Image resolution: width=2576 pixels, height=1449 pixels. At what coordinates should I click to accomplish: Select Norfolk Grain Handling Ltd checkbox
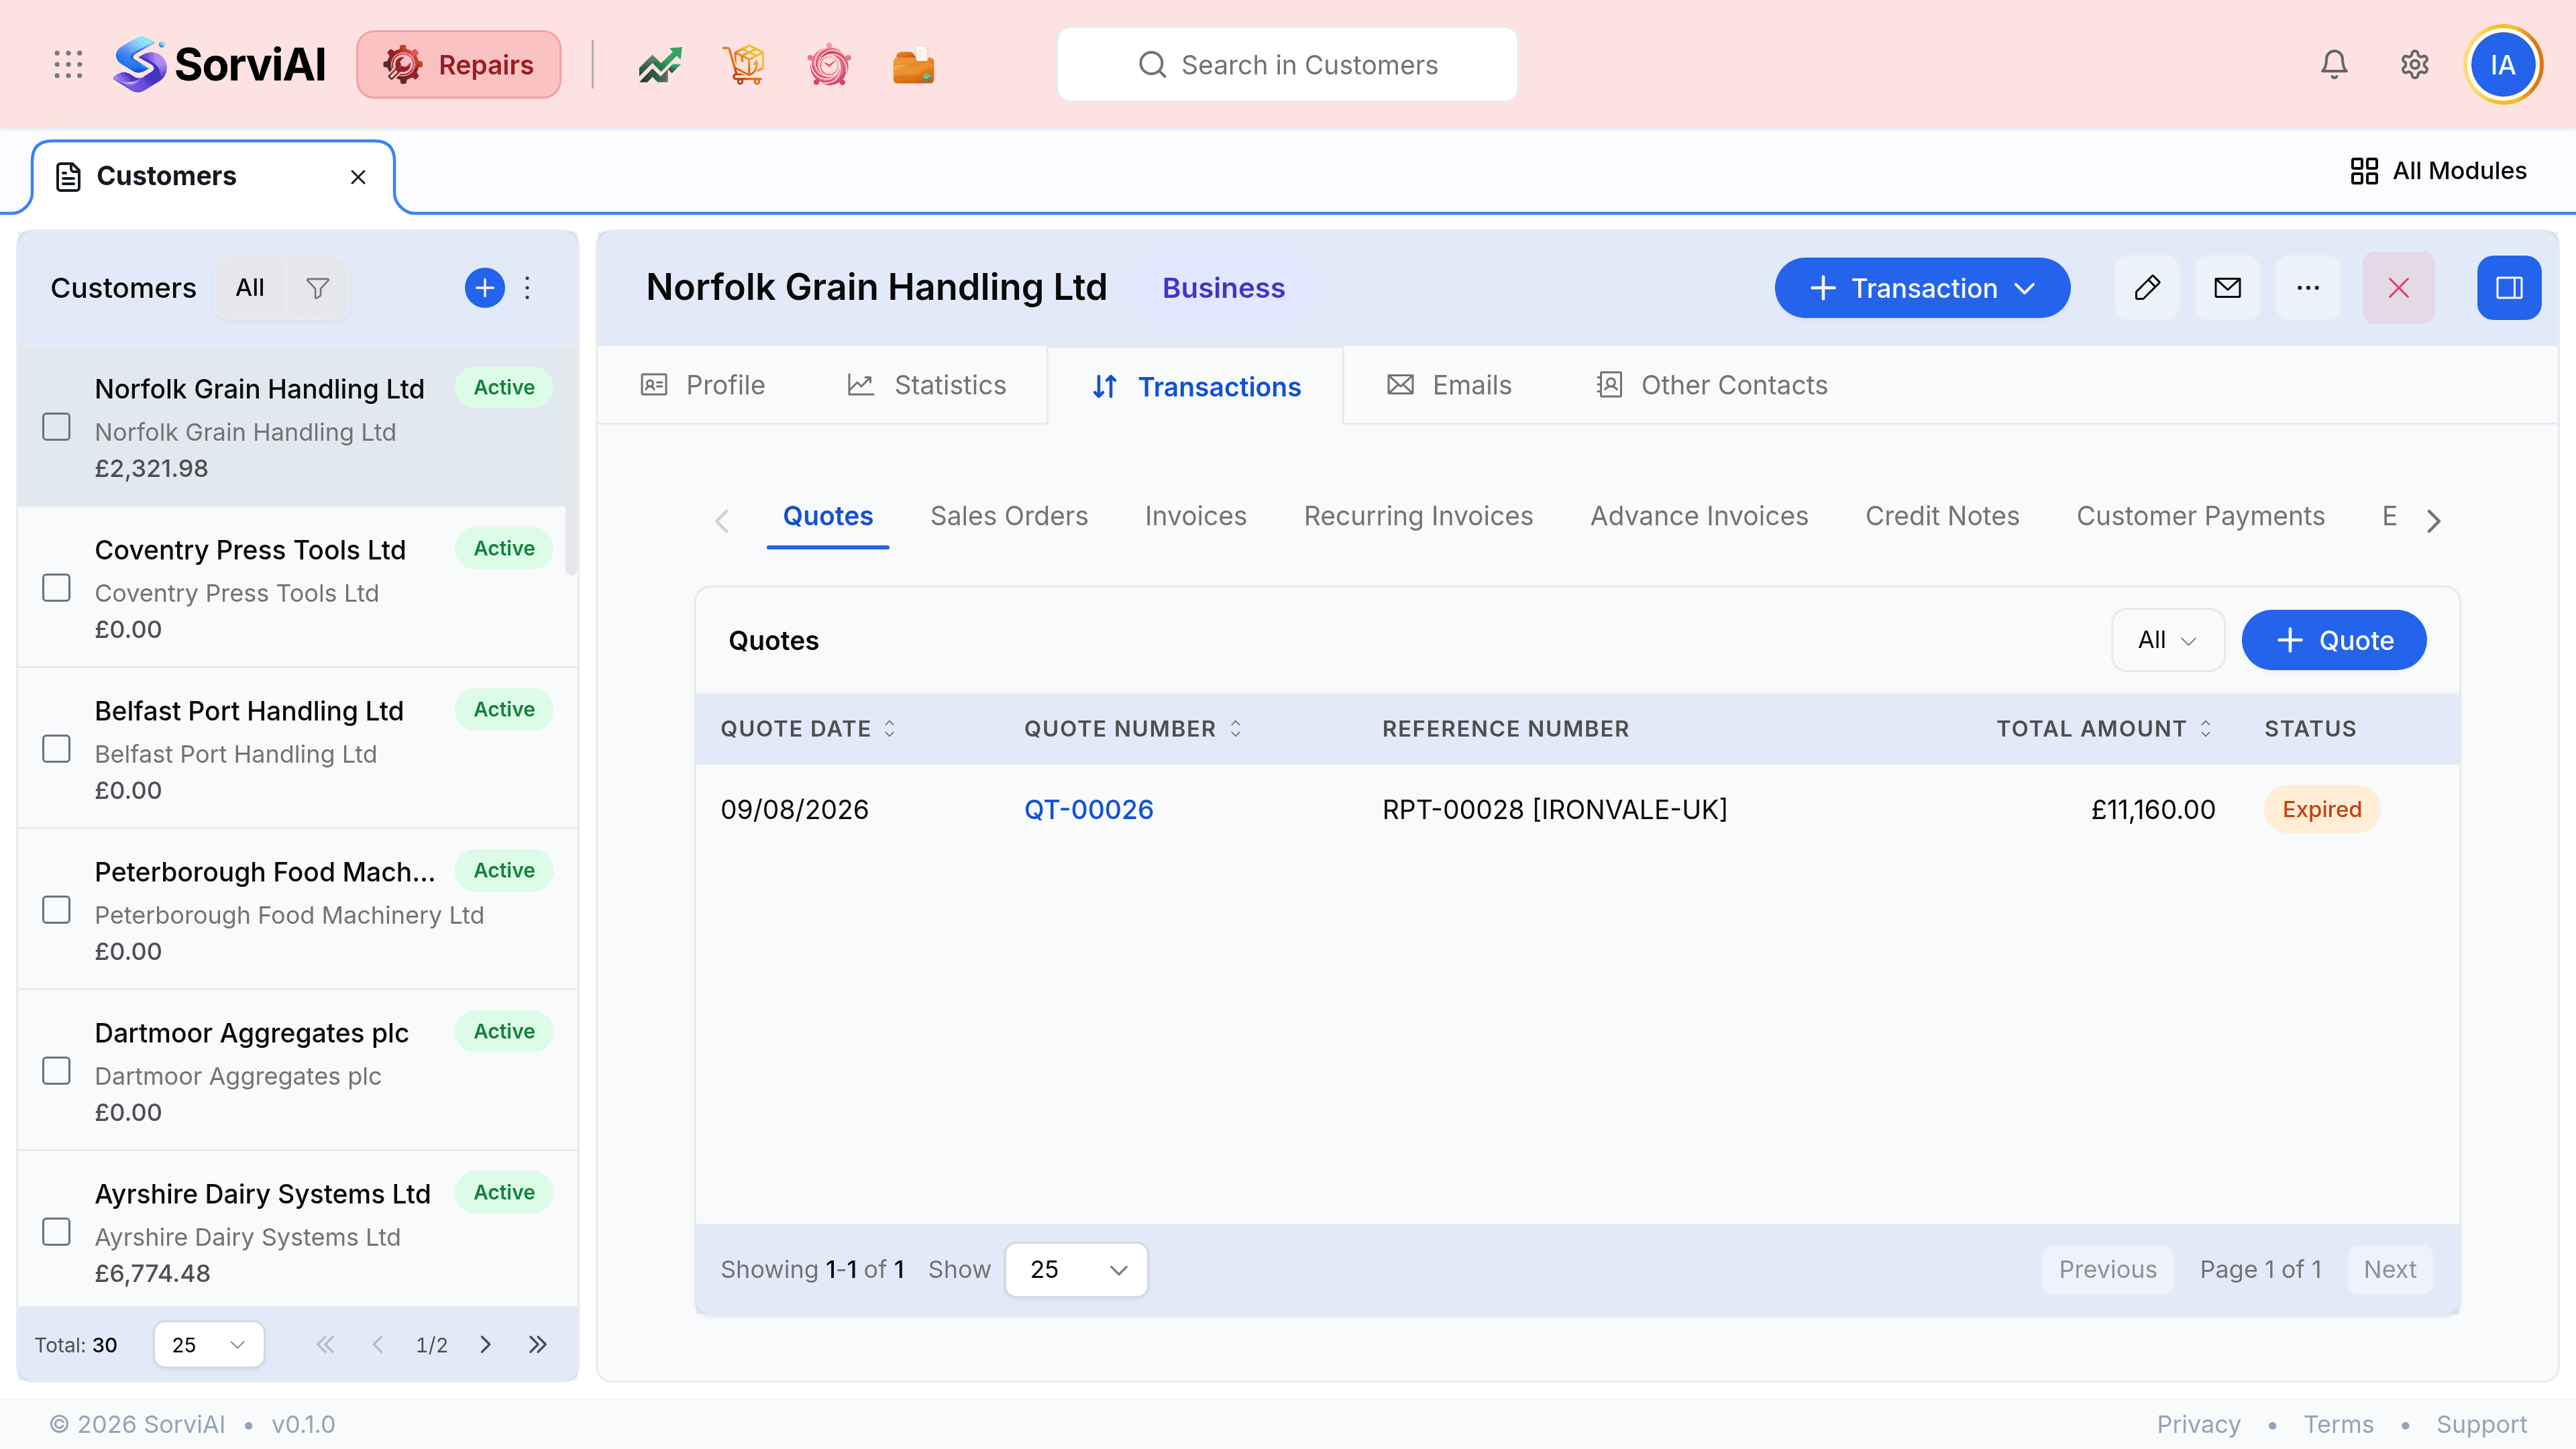(56, 427)
